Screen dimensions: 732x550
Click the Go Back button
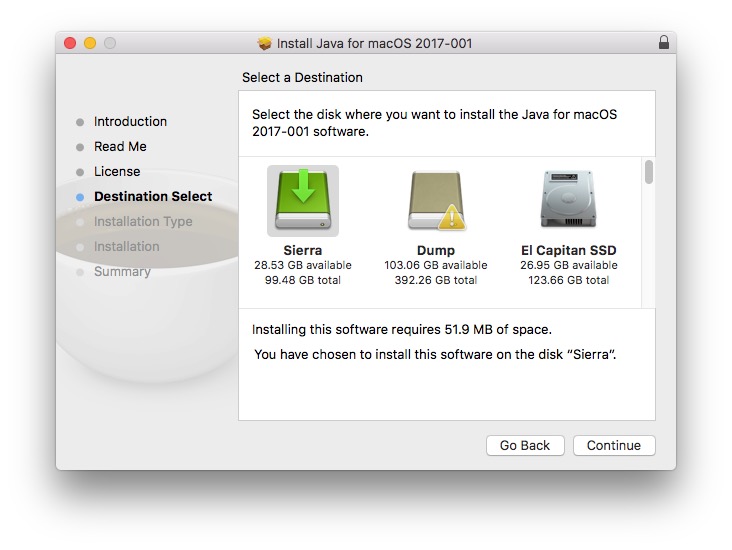pos(525,445)
